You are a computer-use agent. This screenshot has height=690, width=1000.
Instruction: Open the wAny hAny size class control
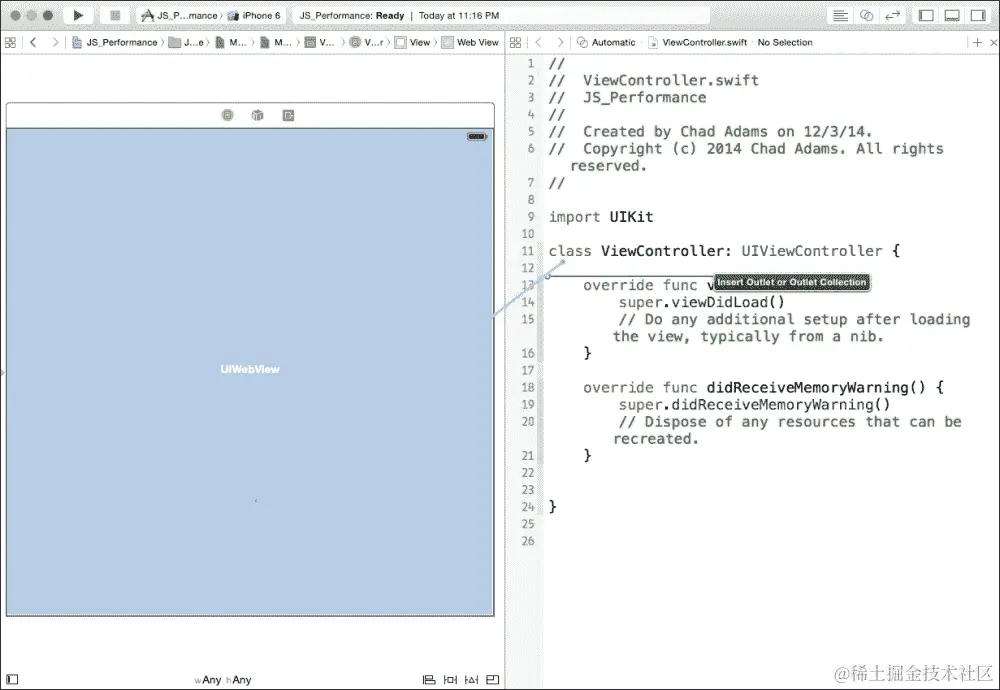[x=223, y=680]
